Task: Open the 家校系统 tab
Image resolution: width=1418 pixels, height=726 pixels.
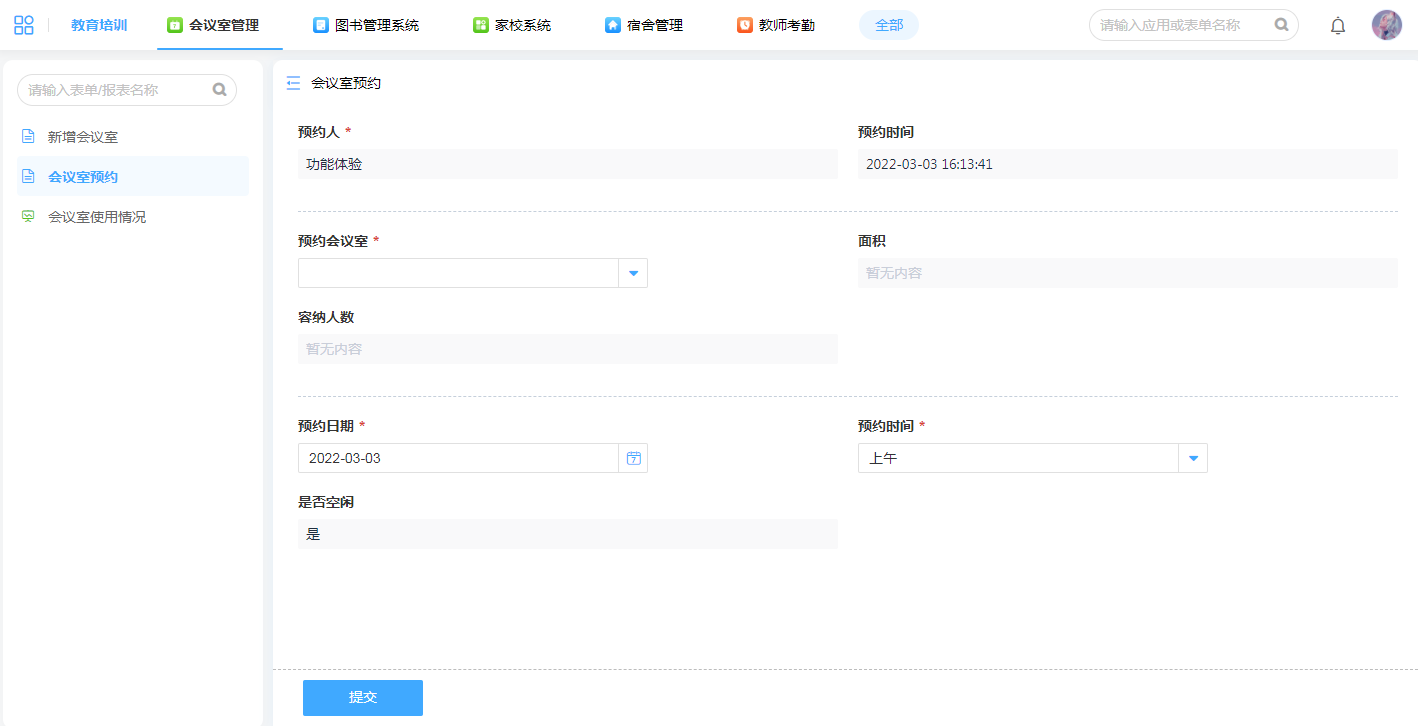Action: tap(512, 25)
